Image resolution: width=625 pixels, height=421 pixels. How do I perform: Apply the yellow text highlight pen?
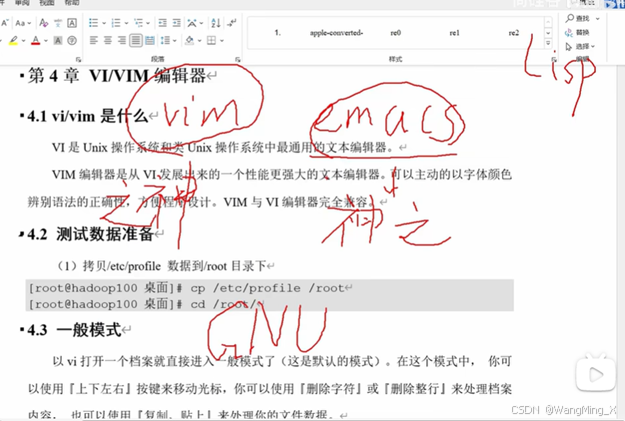[14, 40]
